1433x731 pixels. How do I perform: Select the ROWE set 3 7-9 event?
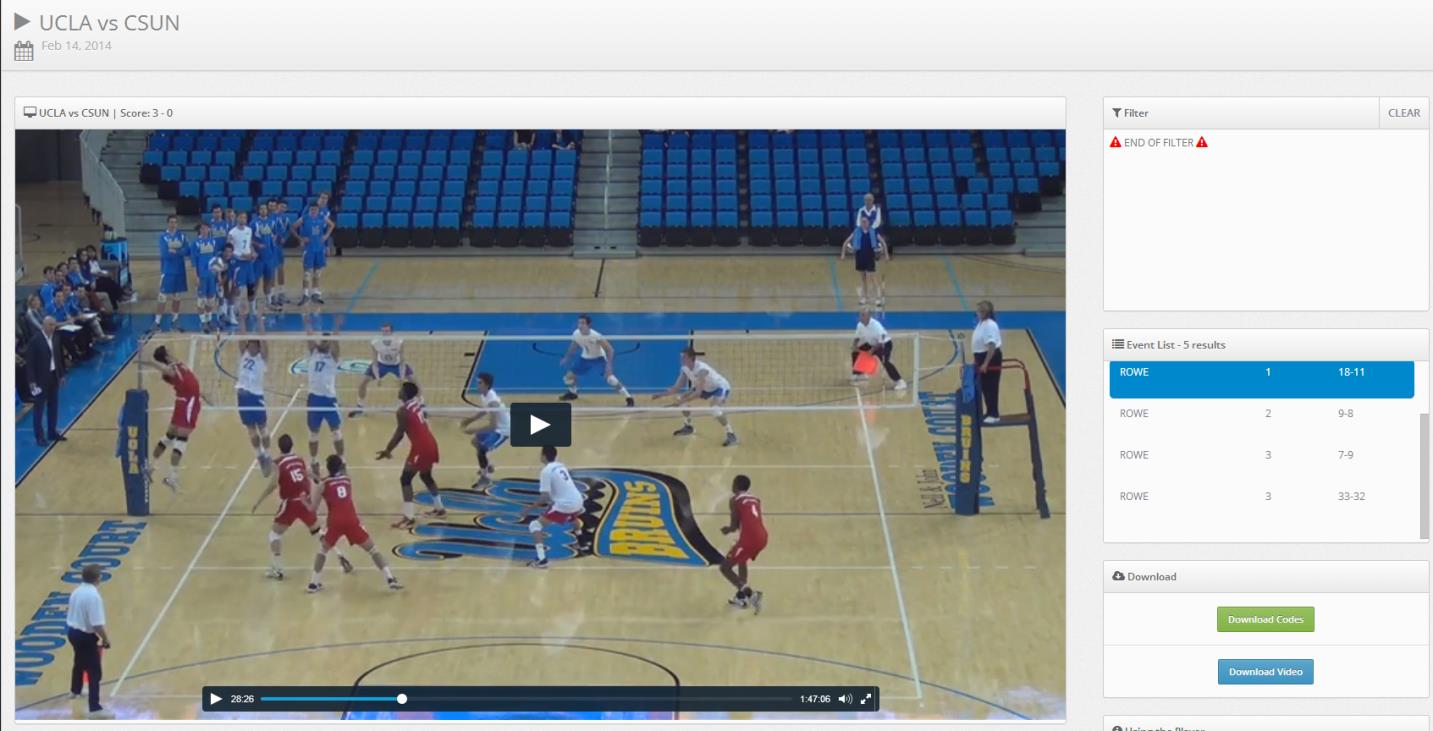click(1262, 455)
